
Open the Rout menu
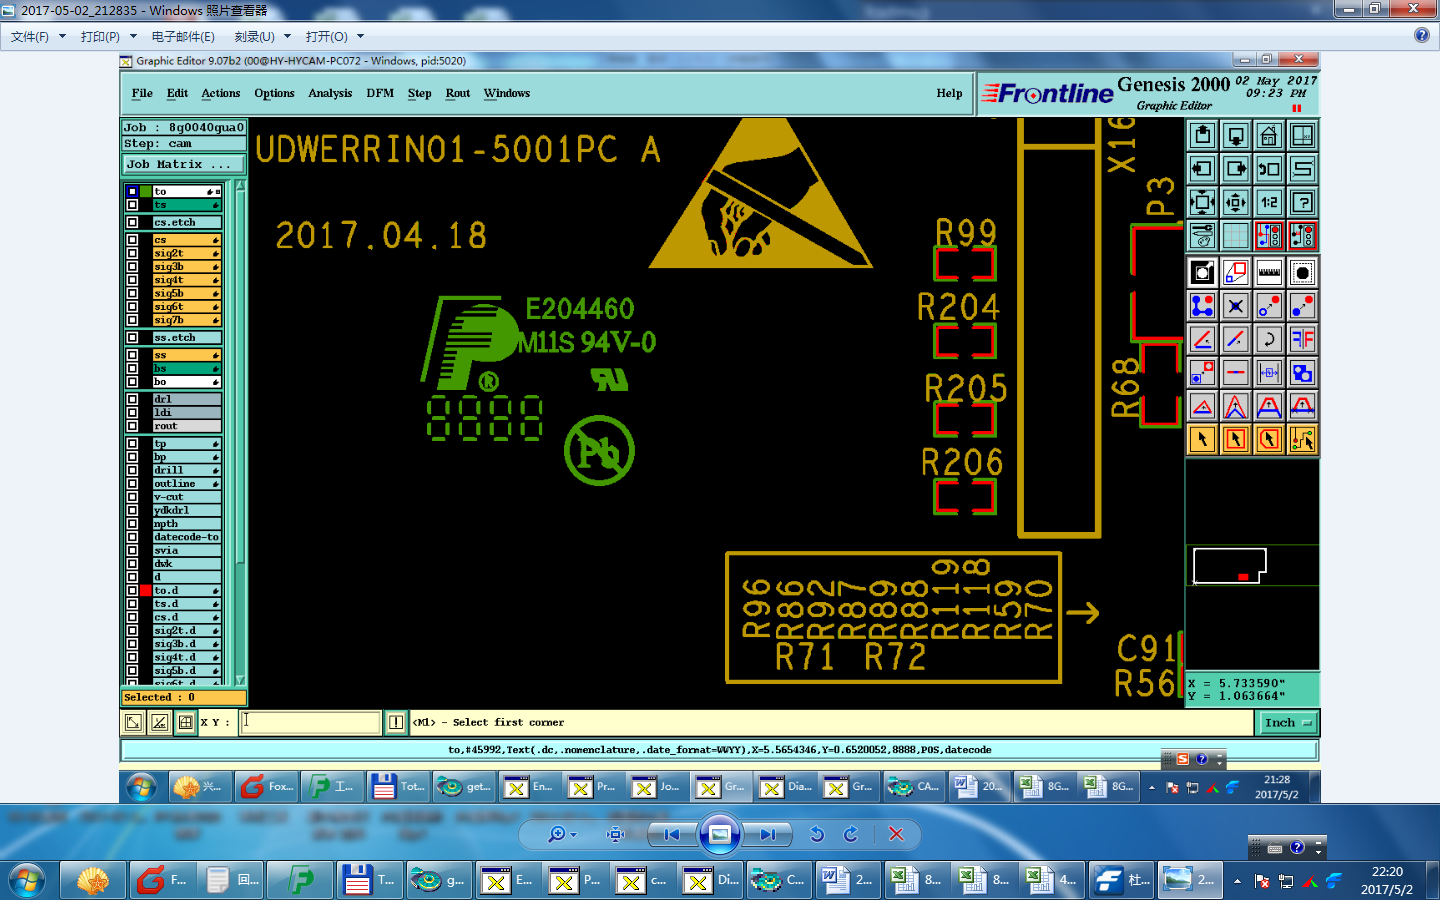point(457,93)
